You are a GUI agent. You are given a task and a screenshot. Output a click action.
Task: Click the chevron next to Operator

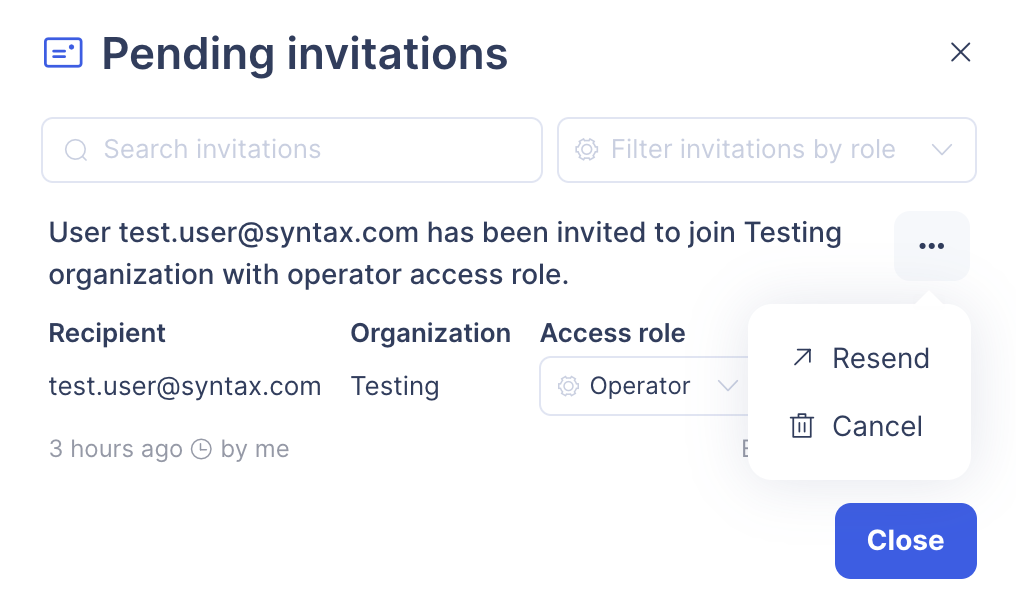pyautogui.click(x=728, y=386)
